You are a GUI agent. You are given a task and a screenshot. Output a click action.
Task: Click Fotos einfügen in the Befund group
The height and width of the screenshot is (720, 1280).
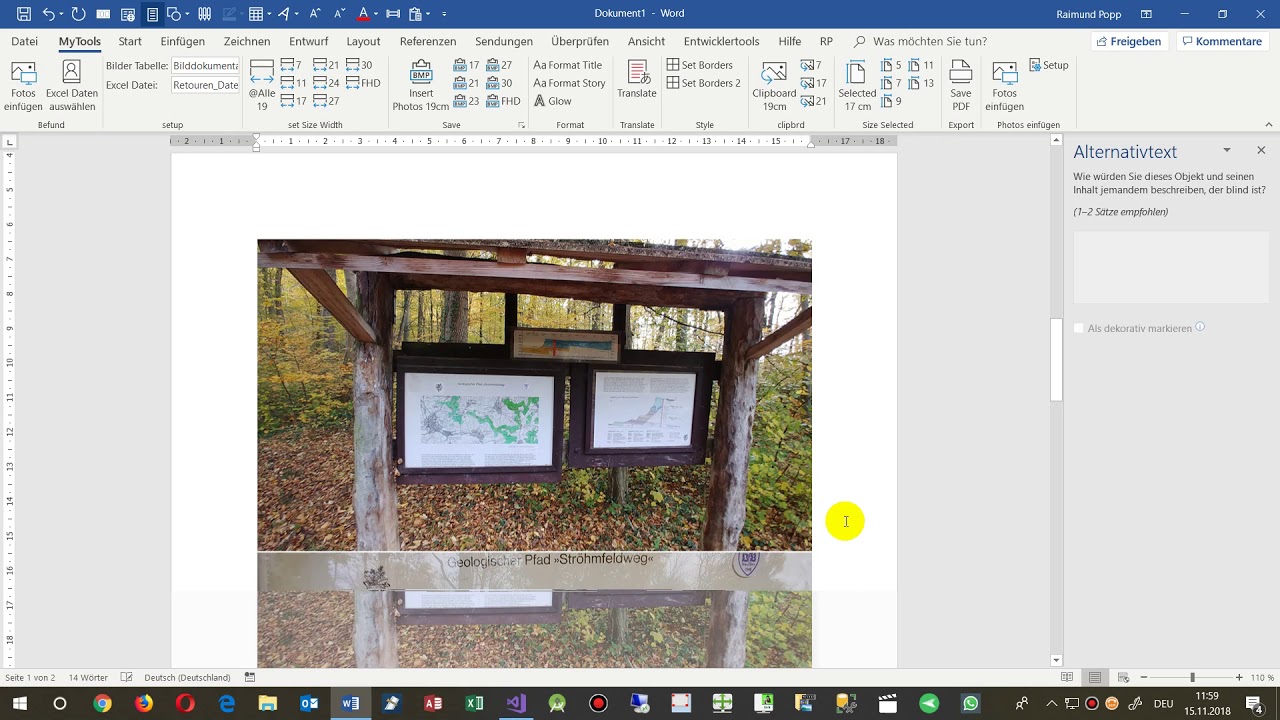point(23,86)
